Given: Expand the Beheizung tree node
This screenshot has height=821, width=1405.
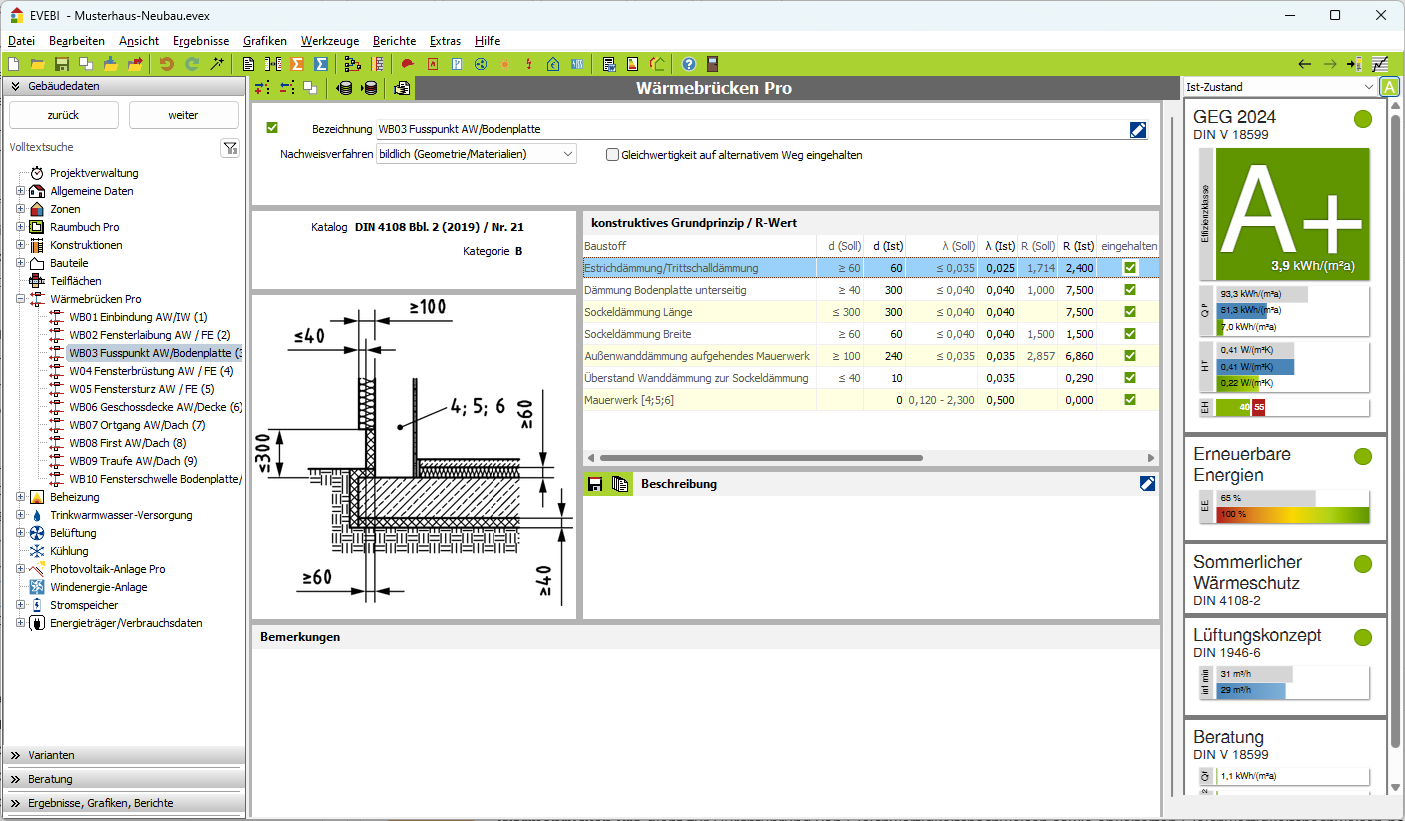Looking at the screenshot, I should [x=20, y=497].
